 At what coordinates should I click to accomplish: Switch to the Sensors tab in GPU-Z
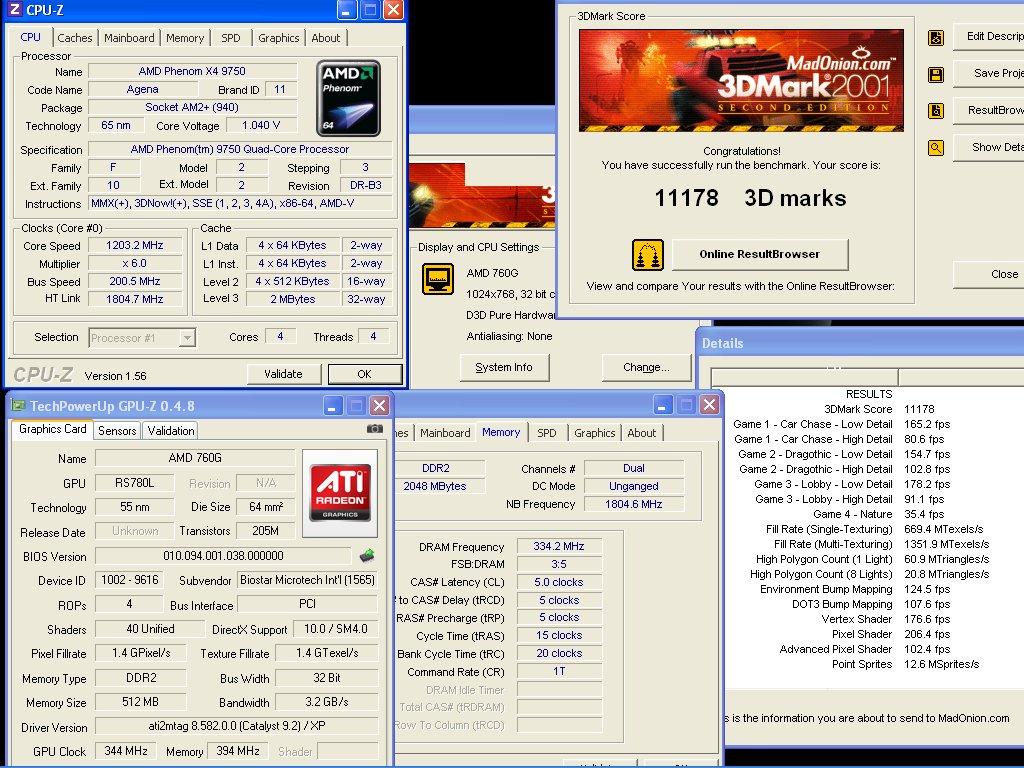tap(118, 430)
